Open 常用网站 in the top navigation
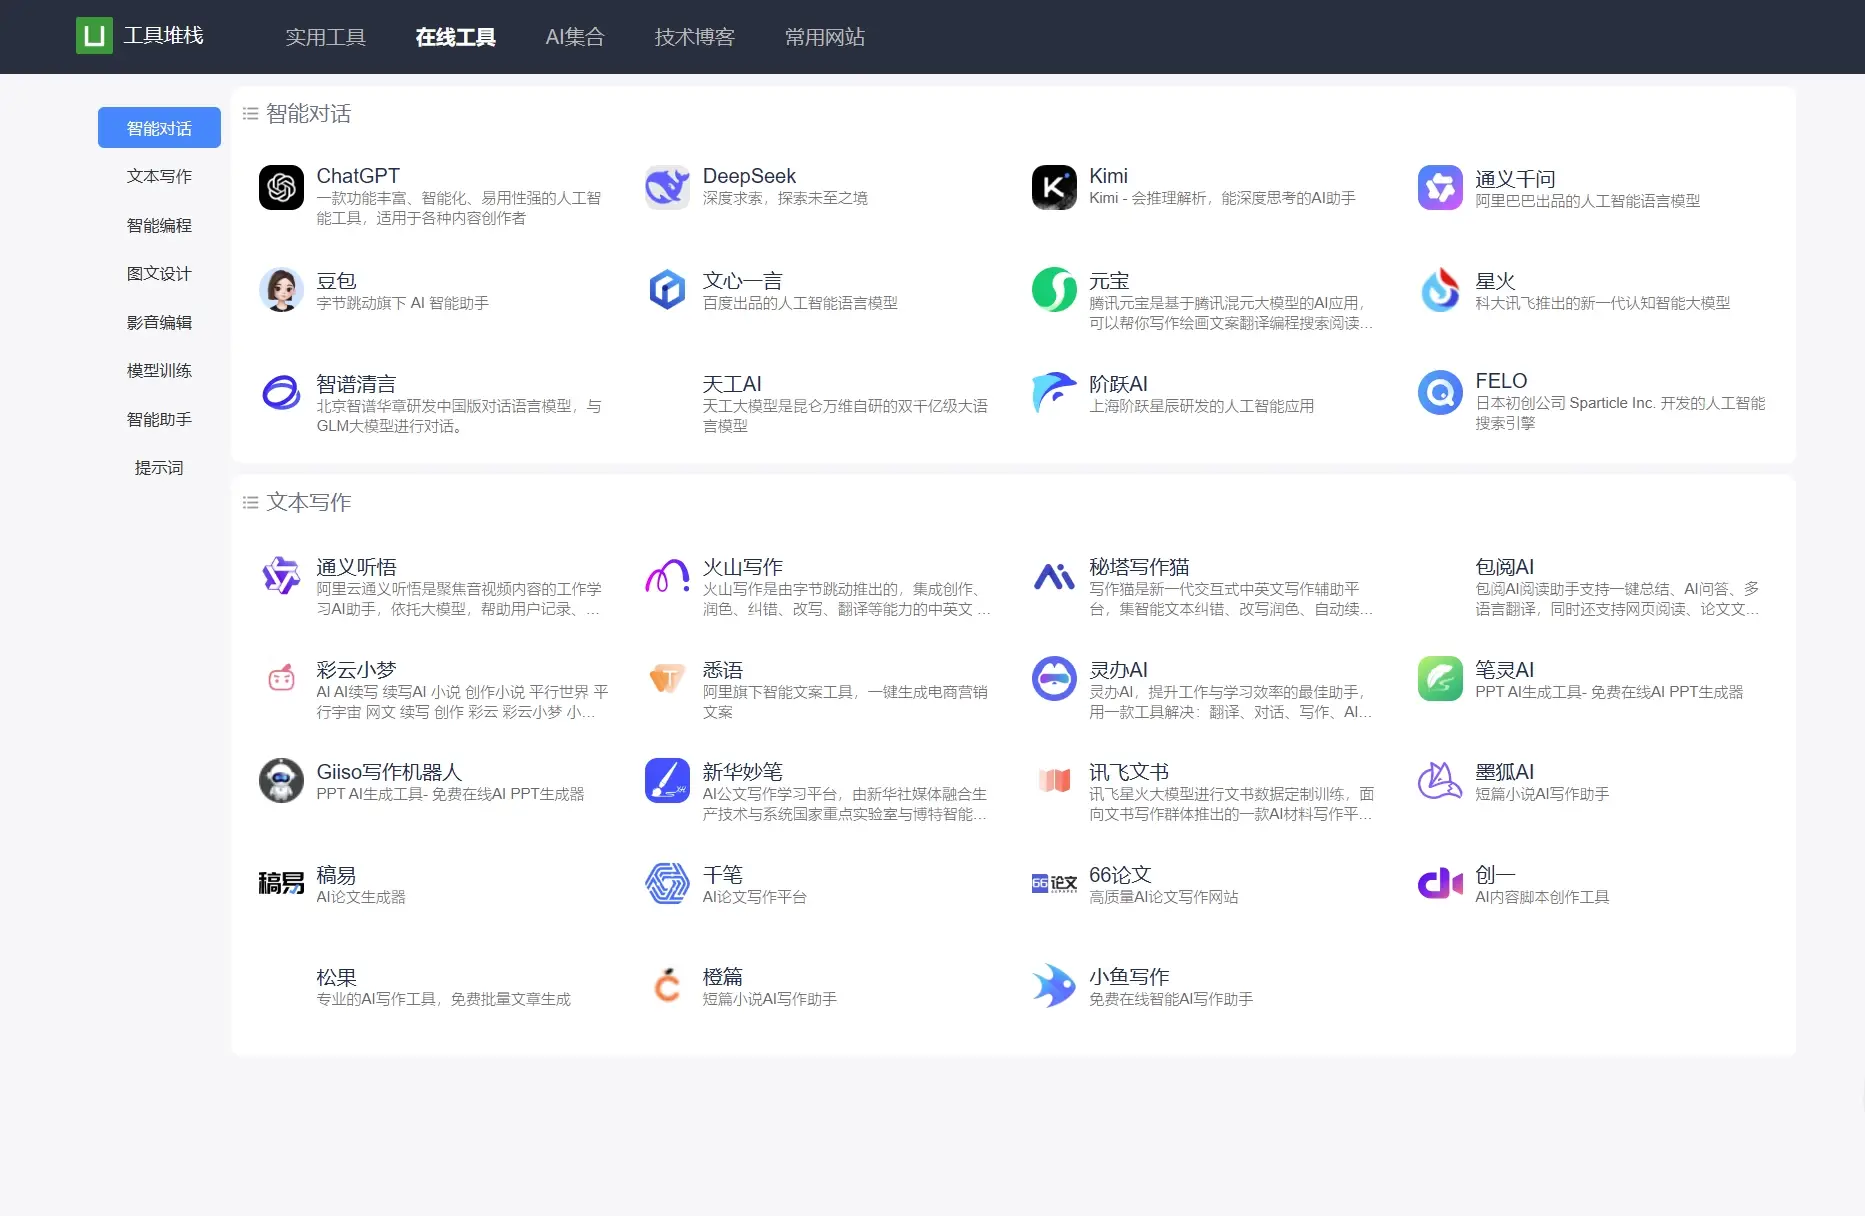 pos(824,37)
